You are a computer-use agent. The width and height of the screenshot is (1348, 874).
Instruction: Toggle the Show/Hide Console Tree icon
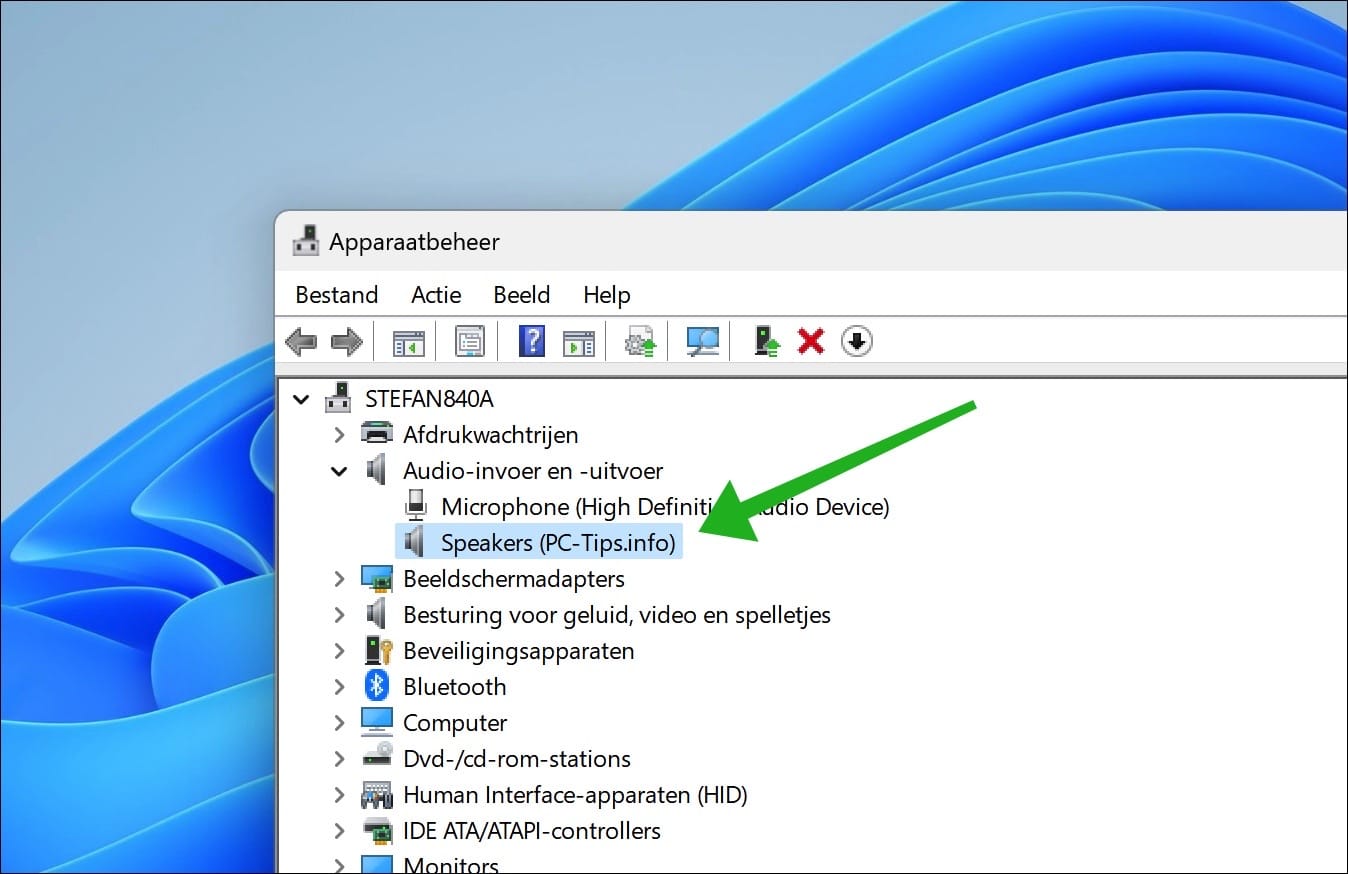coord(407,341)
